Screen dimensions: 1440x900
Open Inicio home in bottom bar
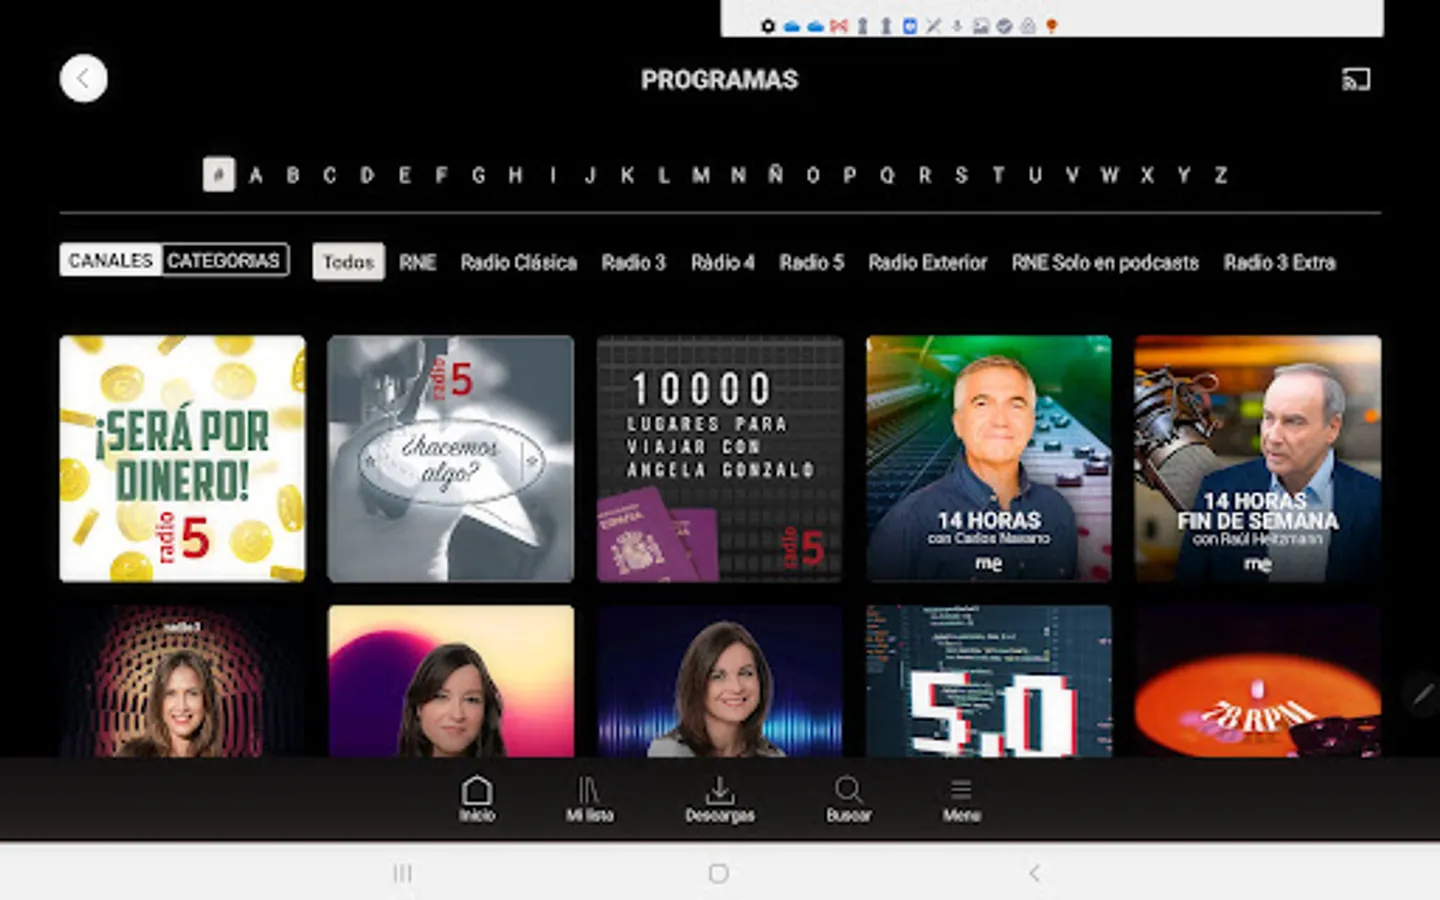[x=477, y=799]
